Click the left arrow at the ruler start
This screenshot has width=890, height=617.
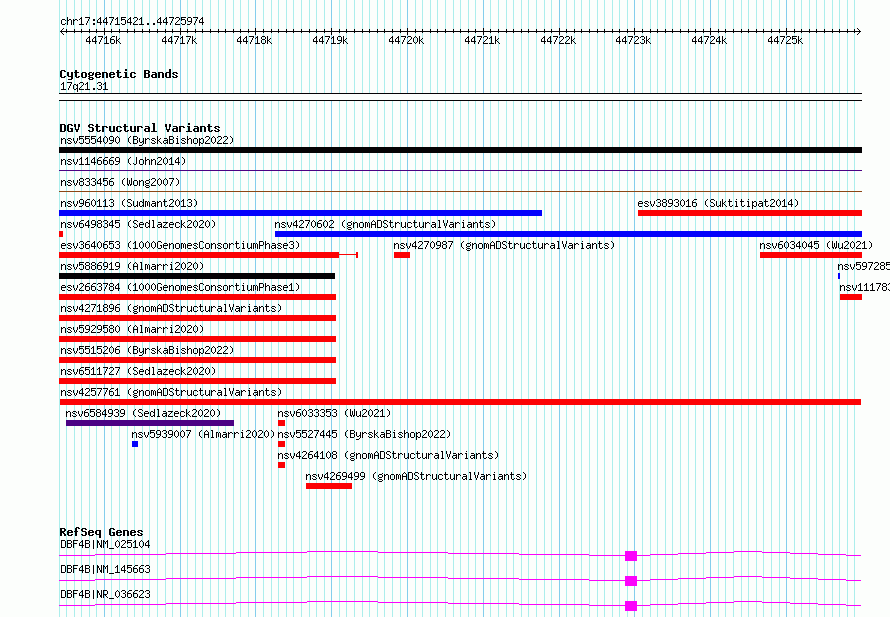point(62,32)
